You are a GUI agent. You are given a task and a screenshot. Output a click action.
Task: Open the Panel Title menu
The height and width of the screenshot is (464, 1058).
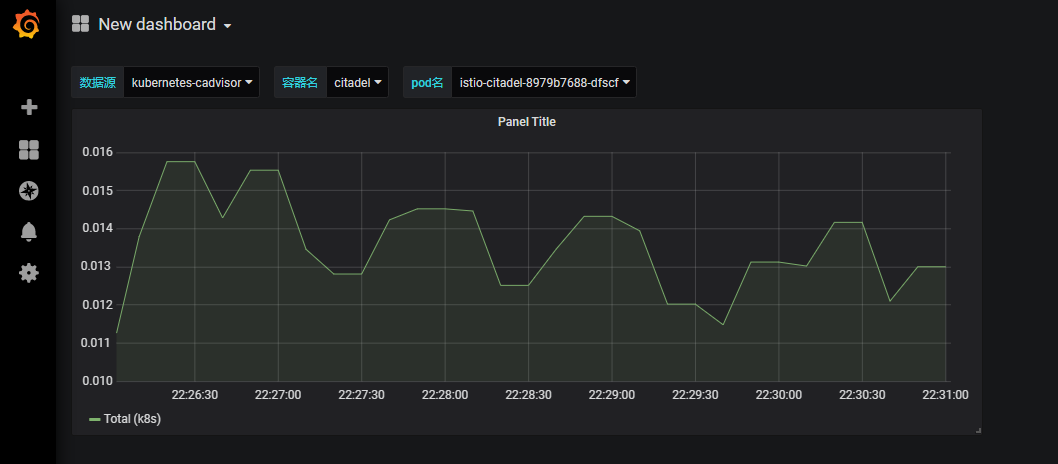[x=526, y=122]
